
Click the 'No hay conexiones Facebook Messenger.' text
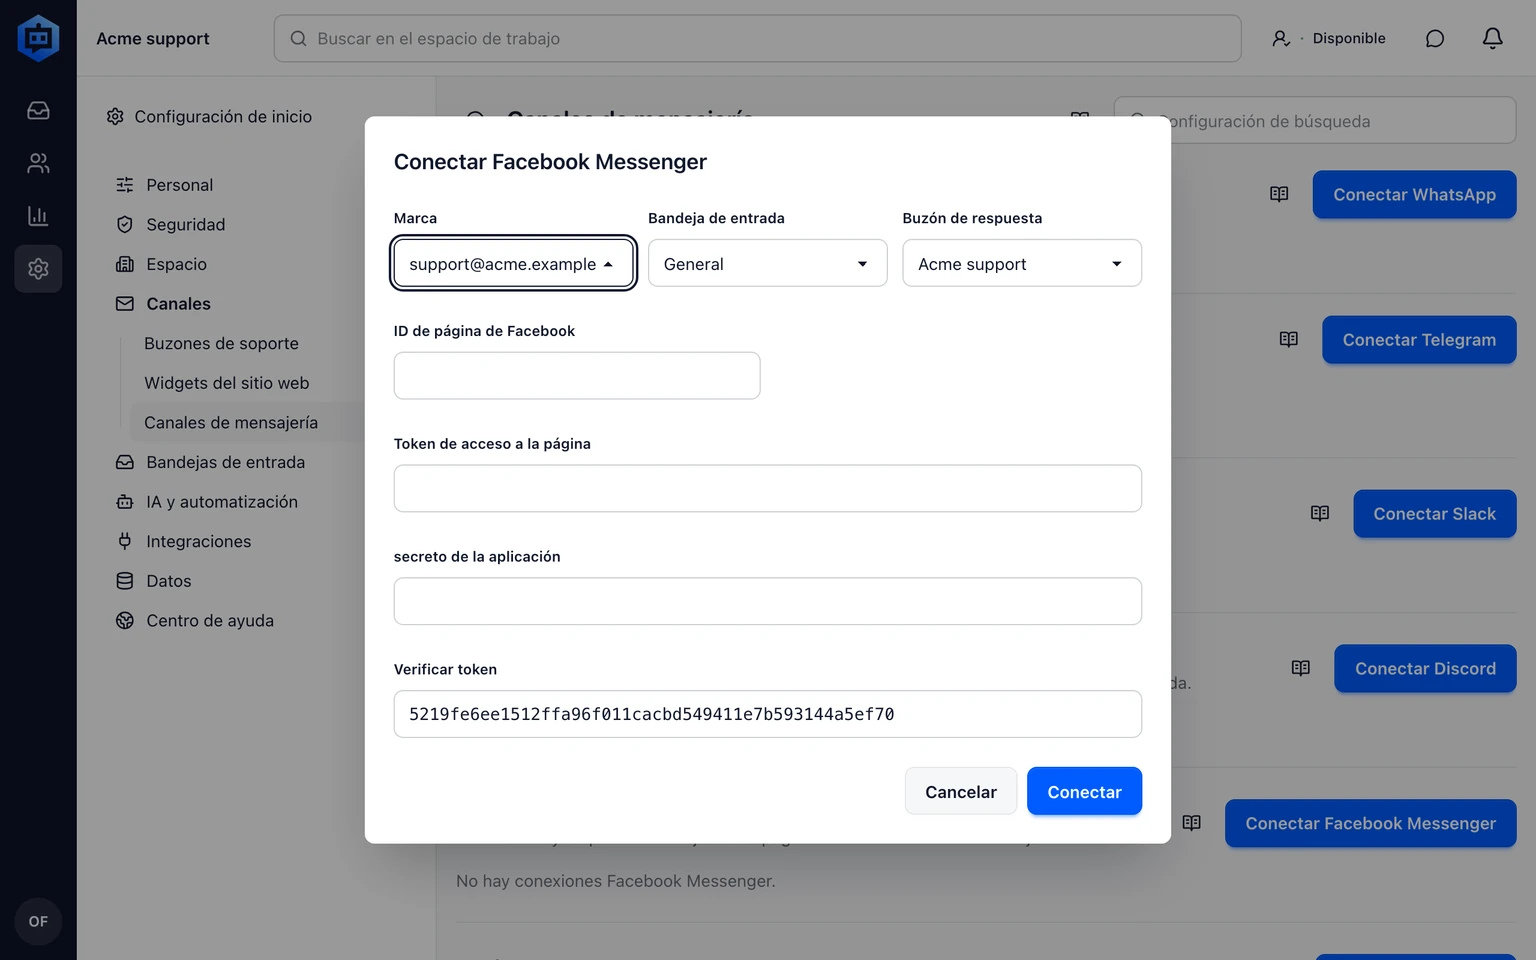coord(615,881)
